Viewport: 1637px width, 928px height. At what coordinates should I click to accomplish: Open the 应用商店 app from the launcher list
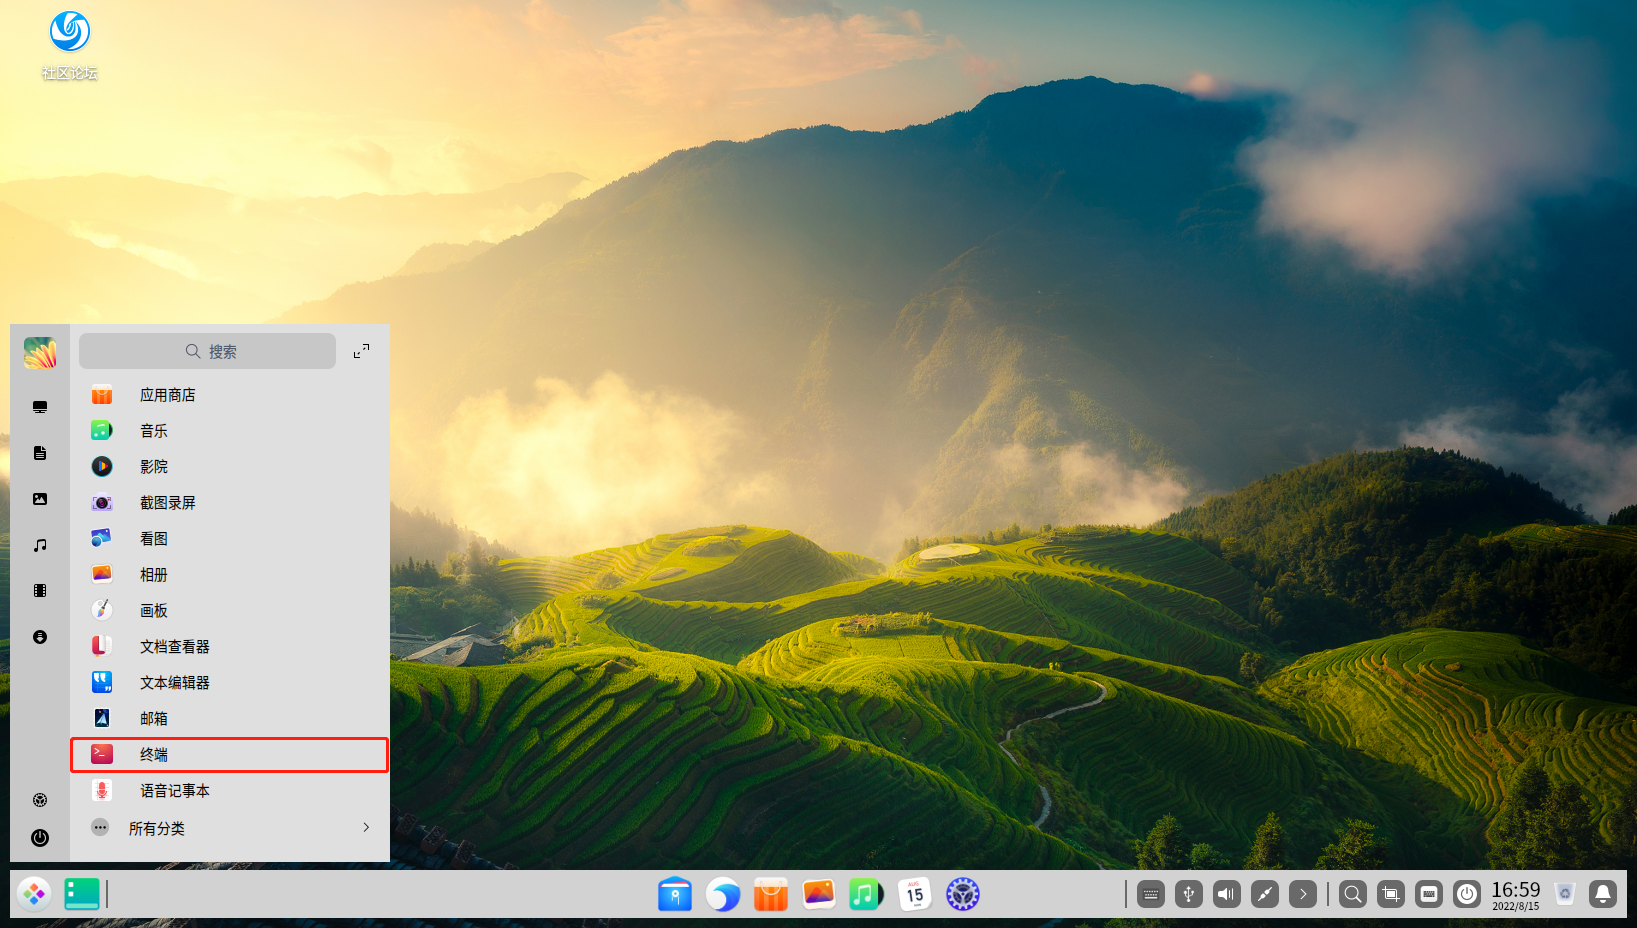click(229, 395)
